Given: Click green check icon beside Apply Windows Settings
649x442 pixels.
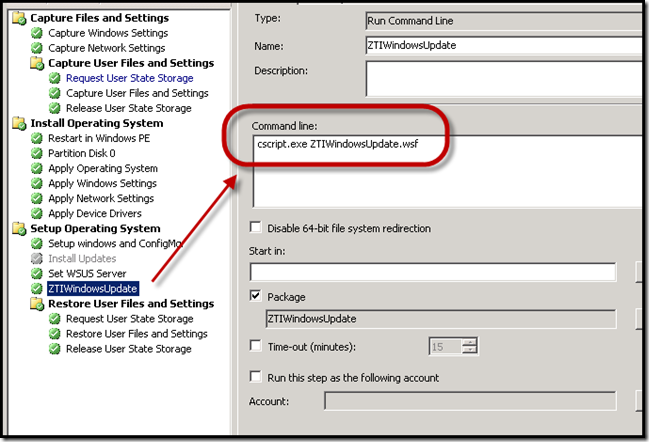Looking at the screenshot, I should [37, 183].
